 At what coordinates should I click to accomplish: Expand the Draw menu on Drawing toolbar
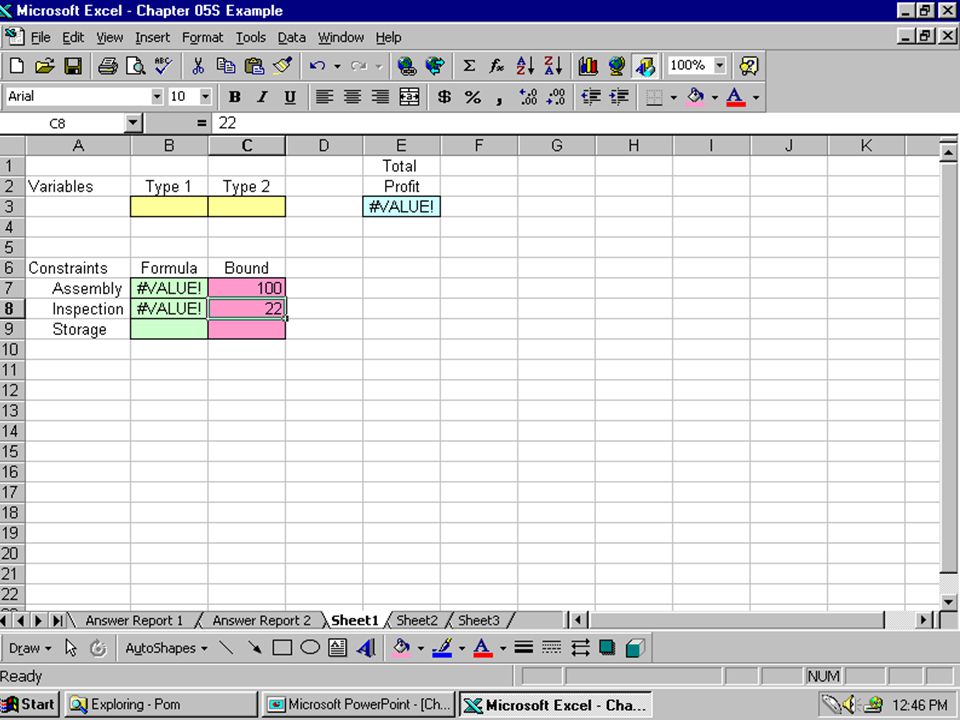coord(29,648)
